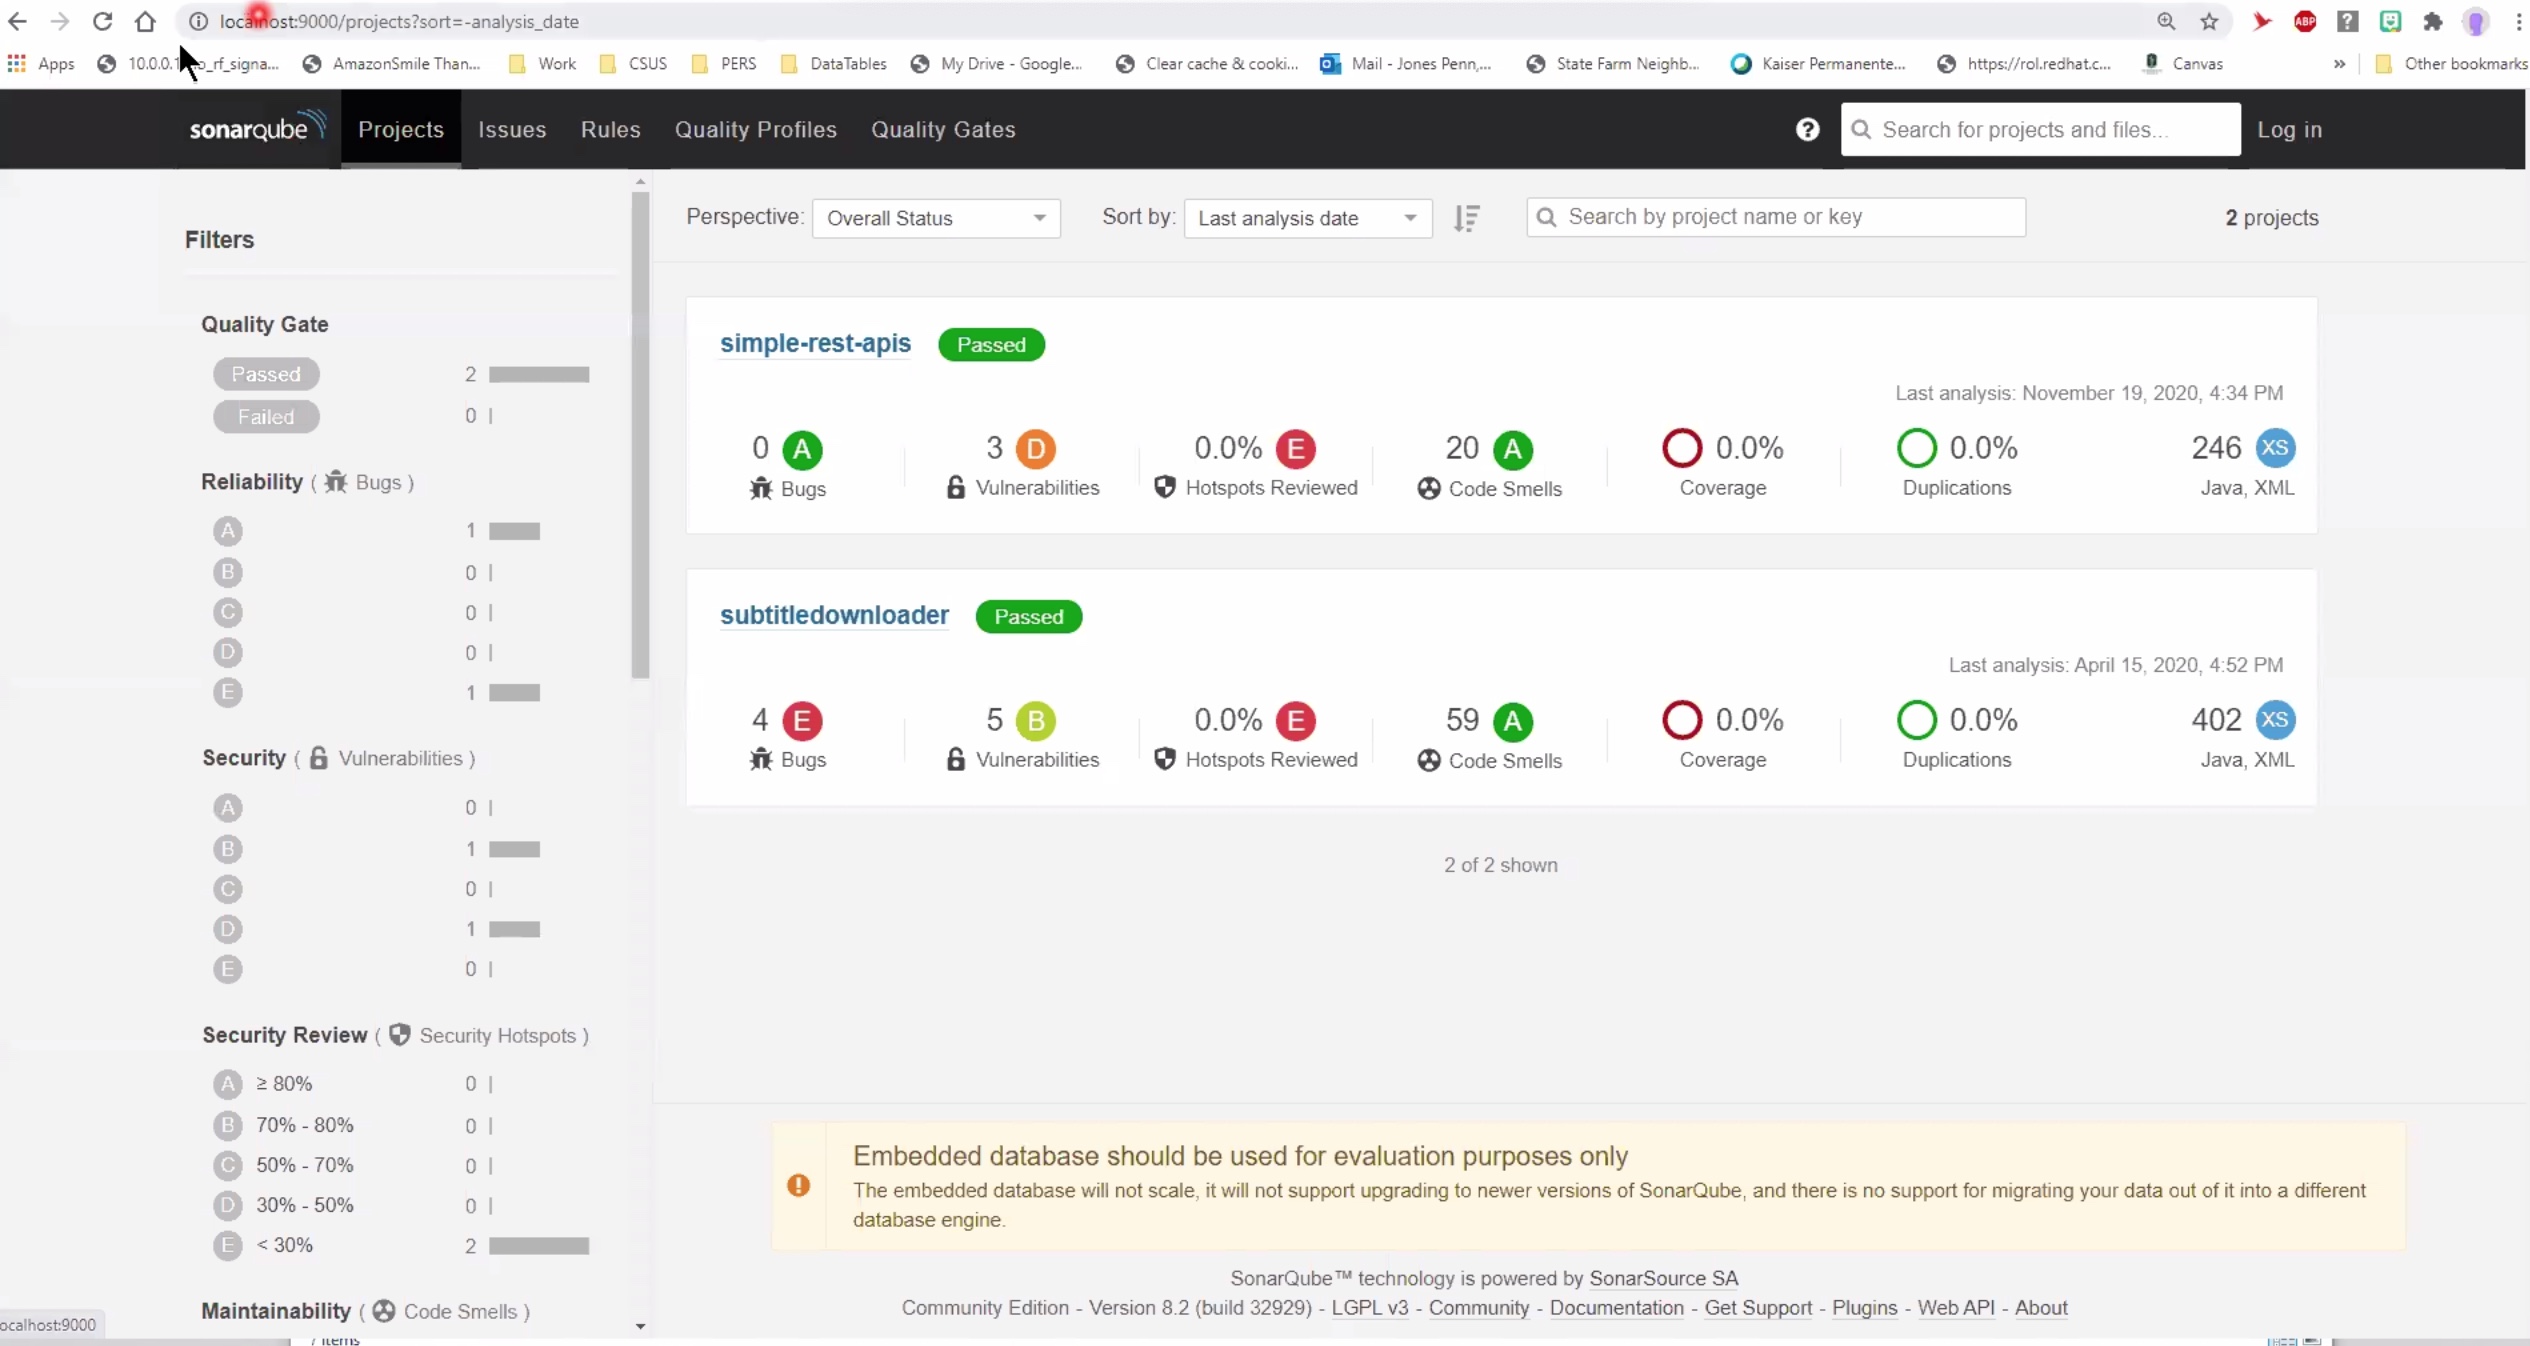Filter Security Review by ≥ 80%
Viewport: 2530px width, 1346px height.
[263, 1084]
